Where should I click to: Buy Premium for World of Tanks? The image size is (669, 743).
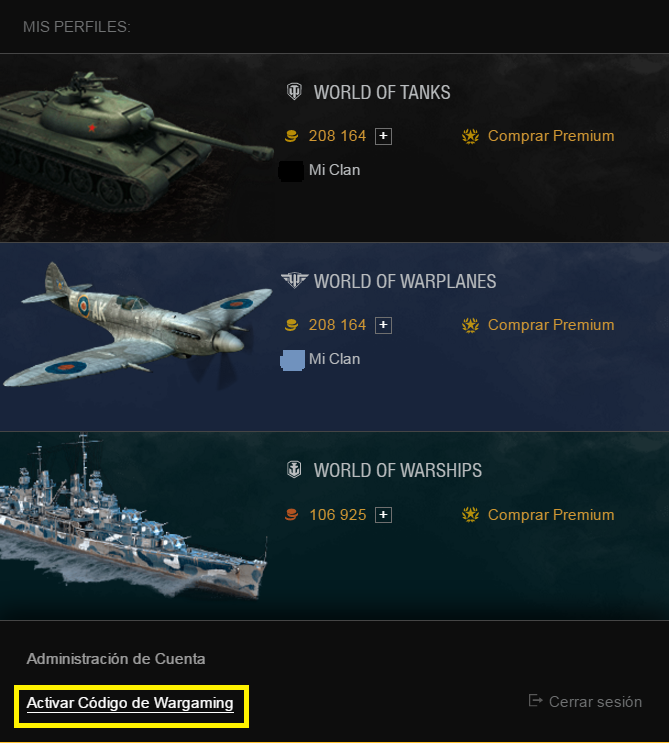point(551,136)
